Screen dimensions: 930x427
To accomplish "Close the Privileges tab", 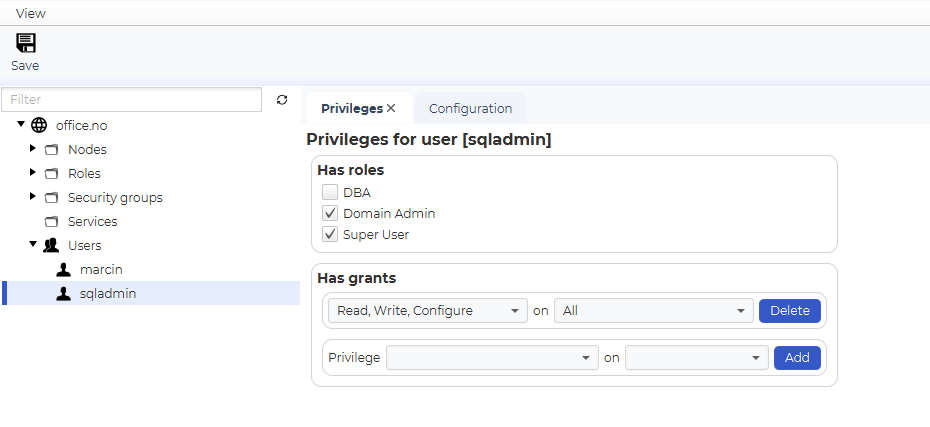I will (x=391, y=109).
